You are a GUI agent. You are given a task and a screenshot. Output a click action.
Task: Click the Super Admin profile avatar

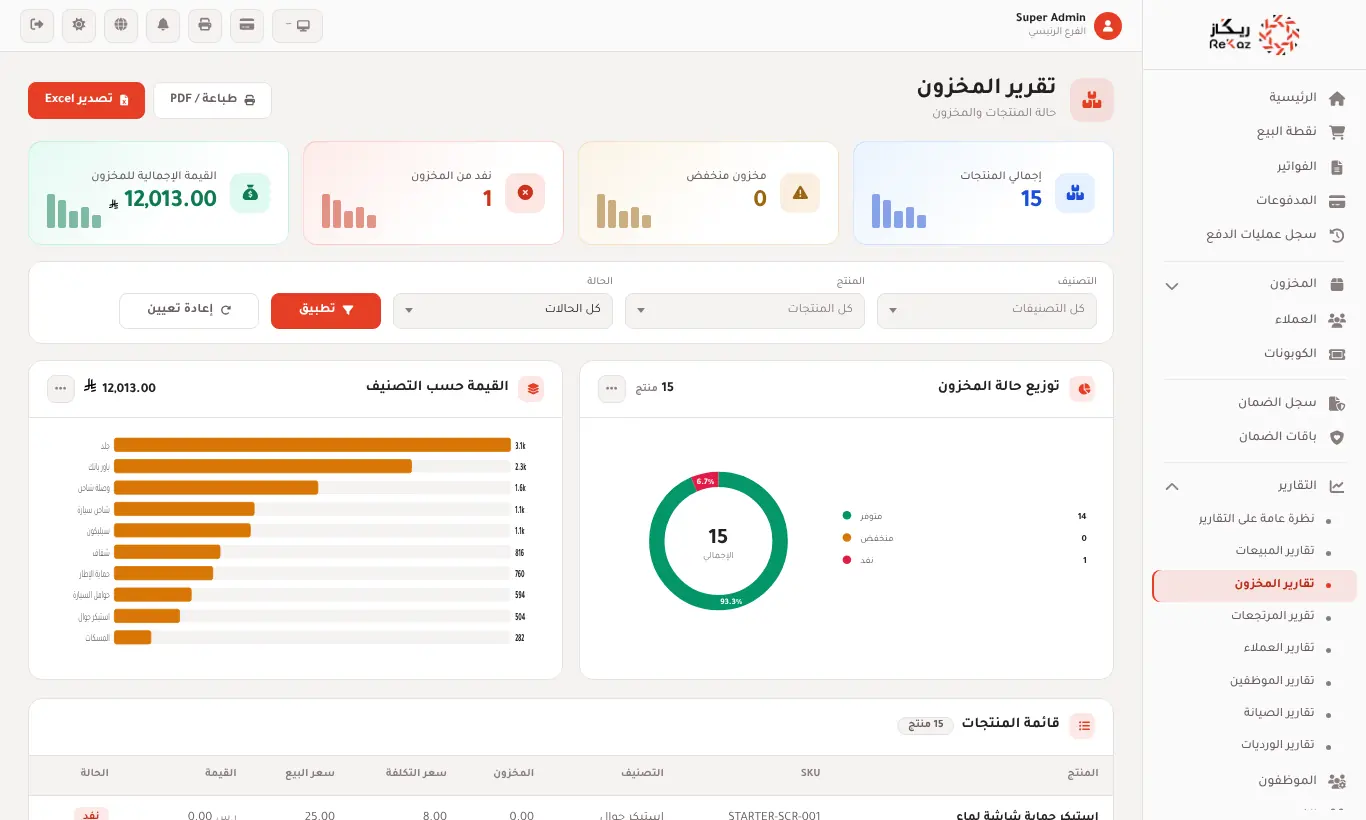[x=1108, y=26]
